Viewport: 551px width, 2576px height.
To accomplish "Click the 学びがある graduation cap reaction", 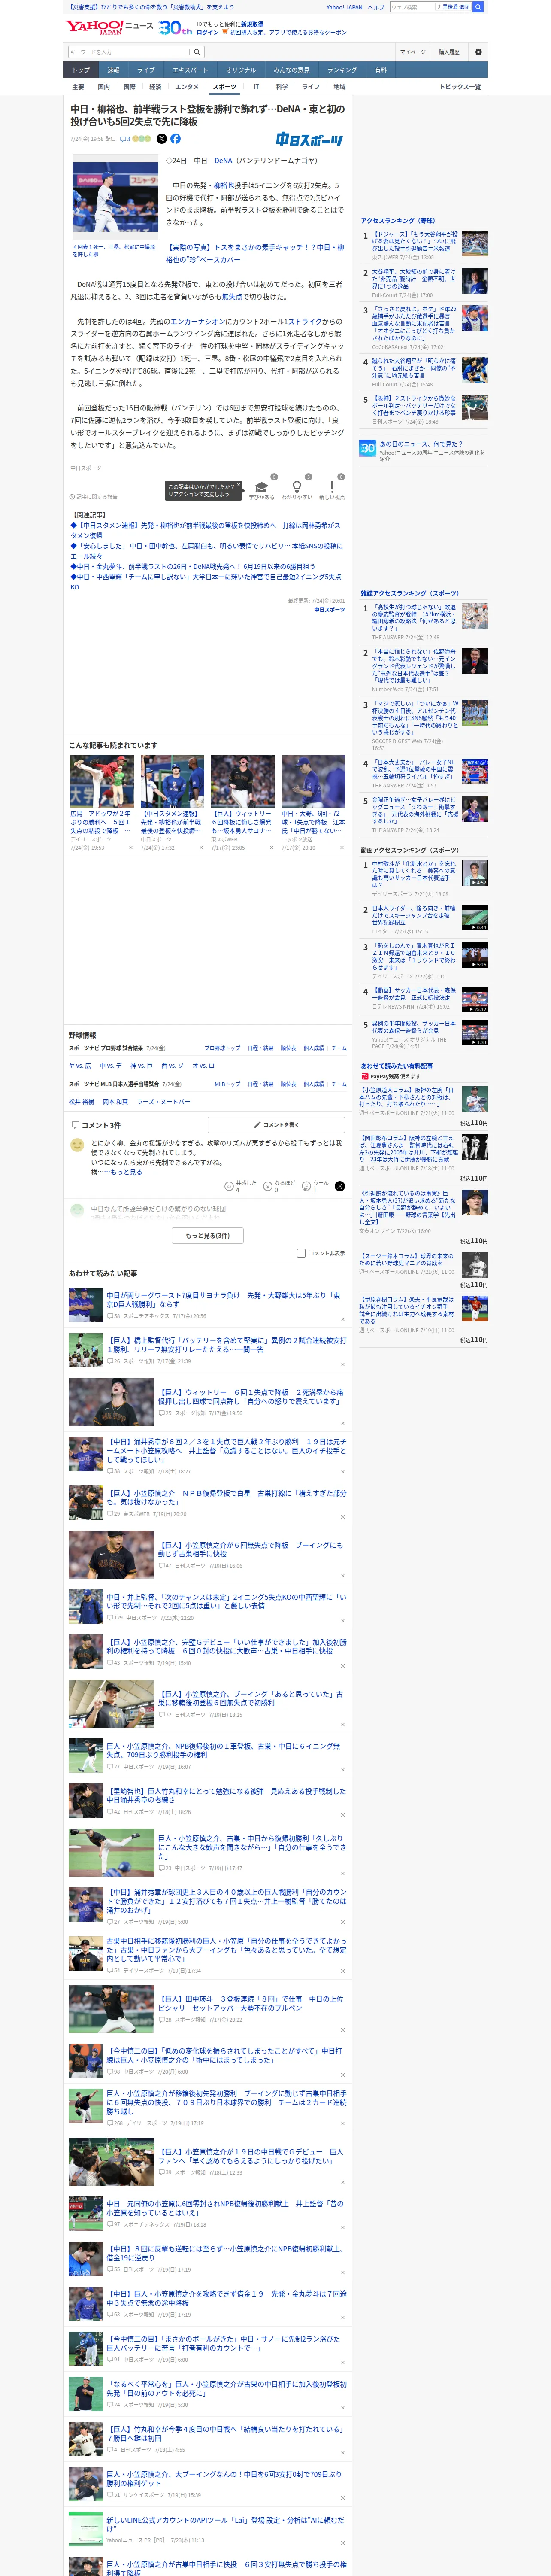I will point(261,489).
